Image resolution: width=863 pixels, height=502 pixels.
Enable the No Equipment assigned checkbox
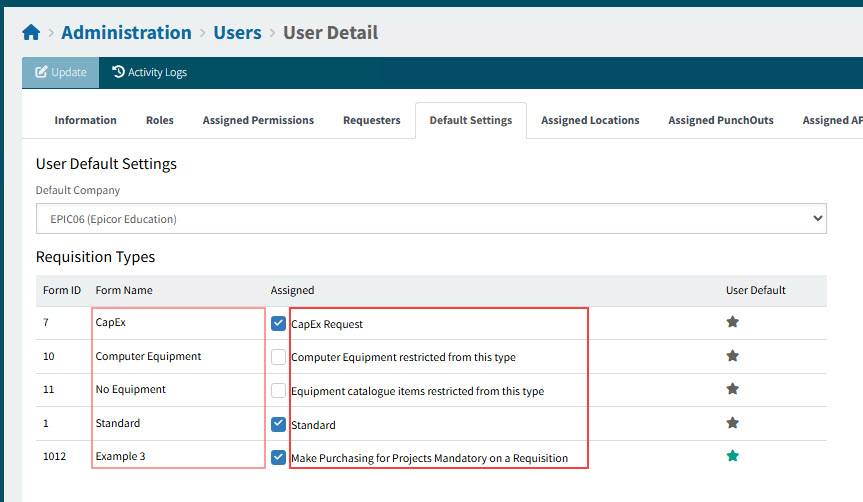pos(278,391)
